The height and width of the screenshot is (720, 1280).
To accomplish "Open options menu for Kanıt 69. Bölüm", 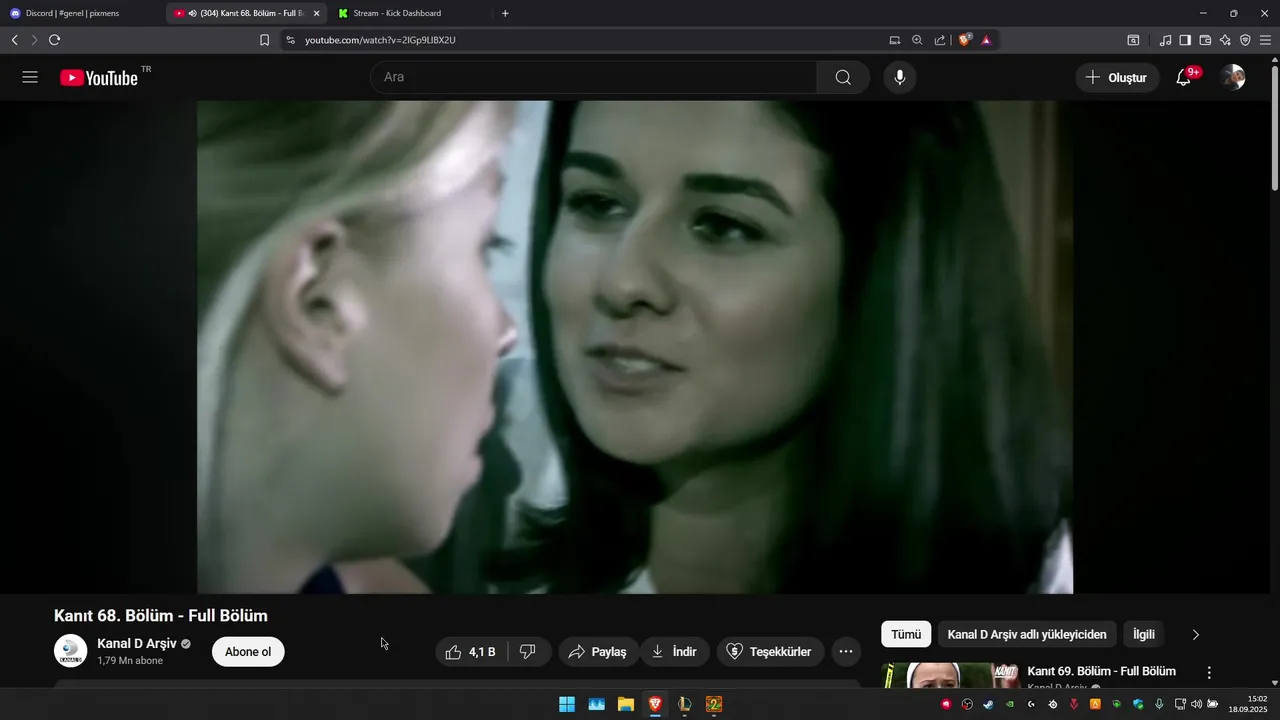I will pos(1209,673).
